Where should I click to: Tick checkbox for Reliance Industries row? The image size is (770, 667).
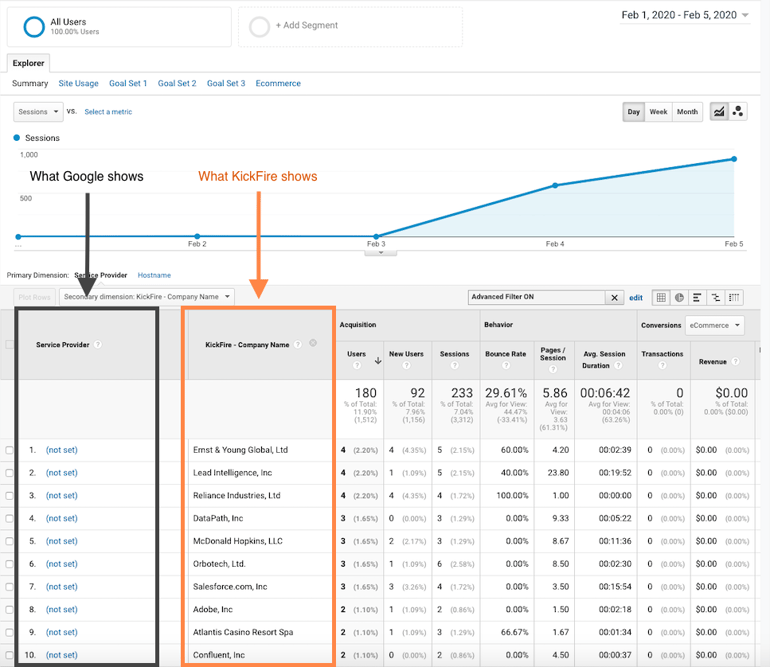point(9,496)
